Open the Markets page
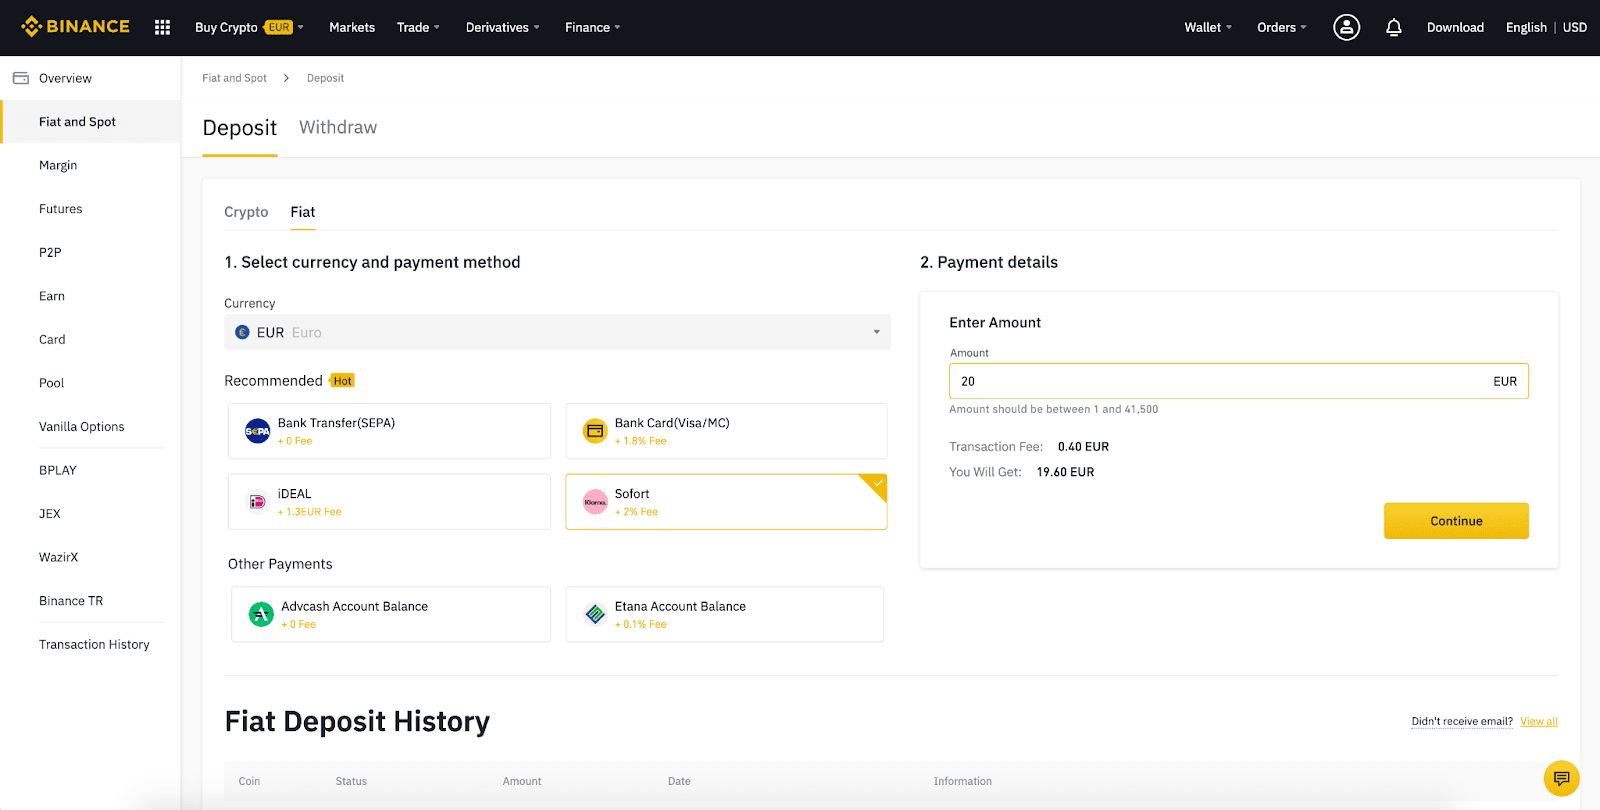This screenshot has height=810, width=1600. [x=352, y=27]
